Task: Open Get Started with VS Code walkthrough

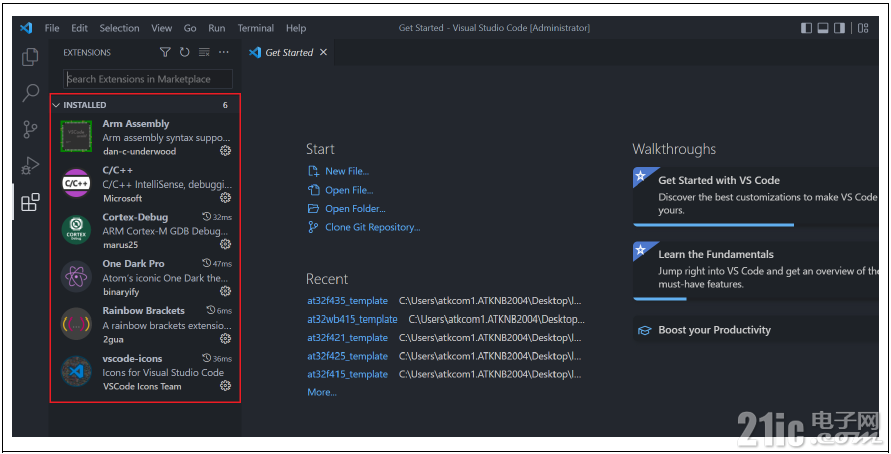Action: (x=756, y=196)
